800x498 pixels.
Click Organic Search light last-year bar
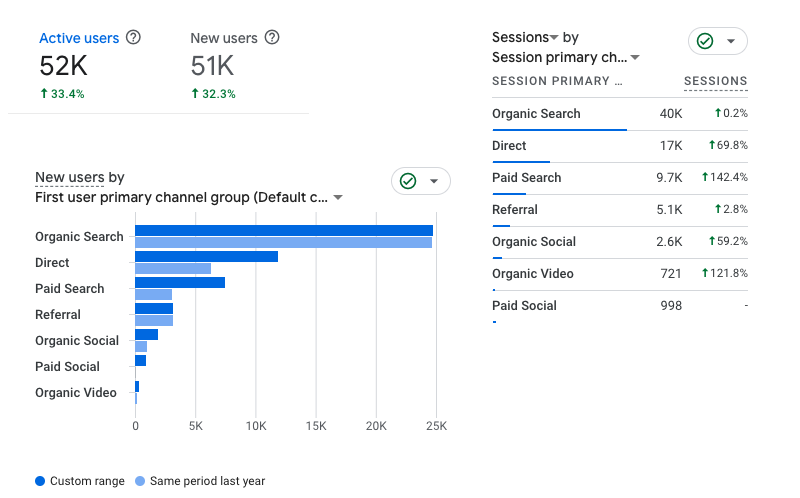pyautogui.click(x=283, y=243)
